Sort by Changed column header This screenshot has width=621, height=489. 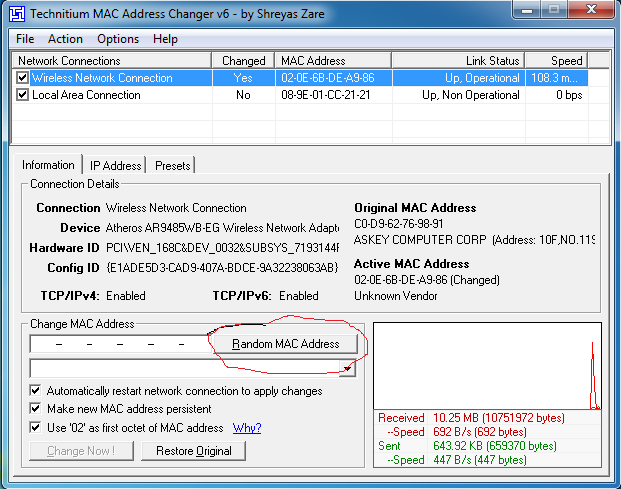[x=243, y=61]
